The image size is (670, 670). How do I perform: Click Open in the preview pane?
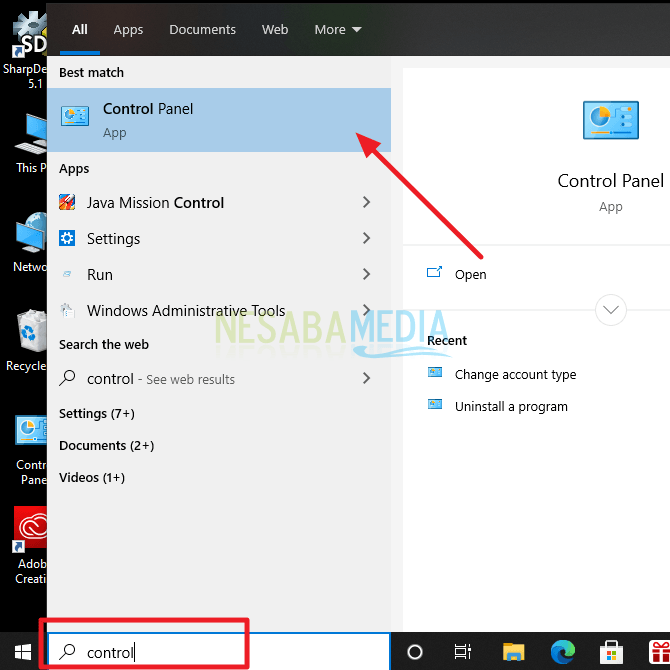point(470,274)
